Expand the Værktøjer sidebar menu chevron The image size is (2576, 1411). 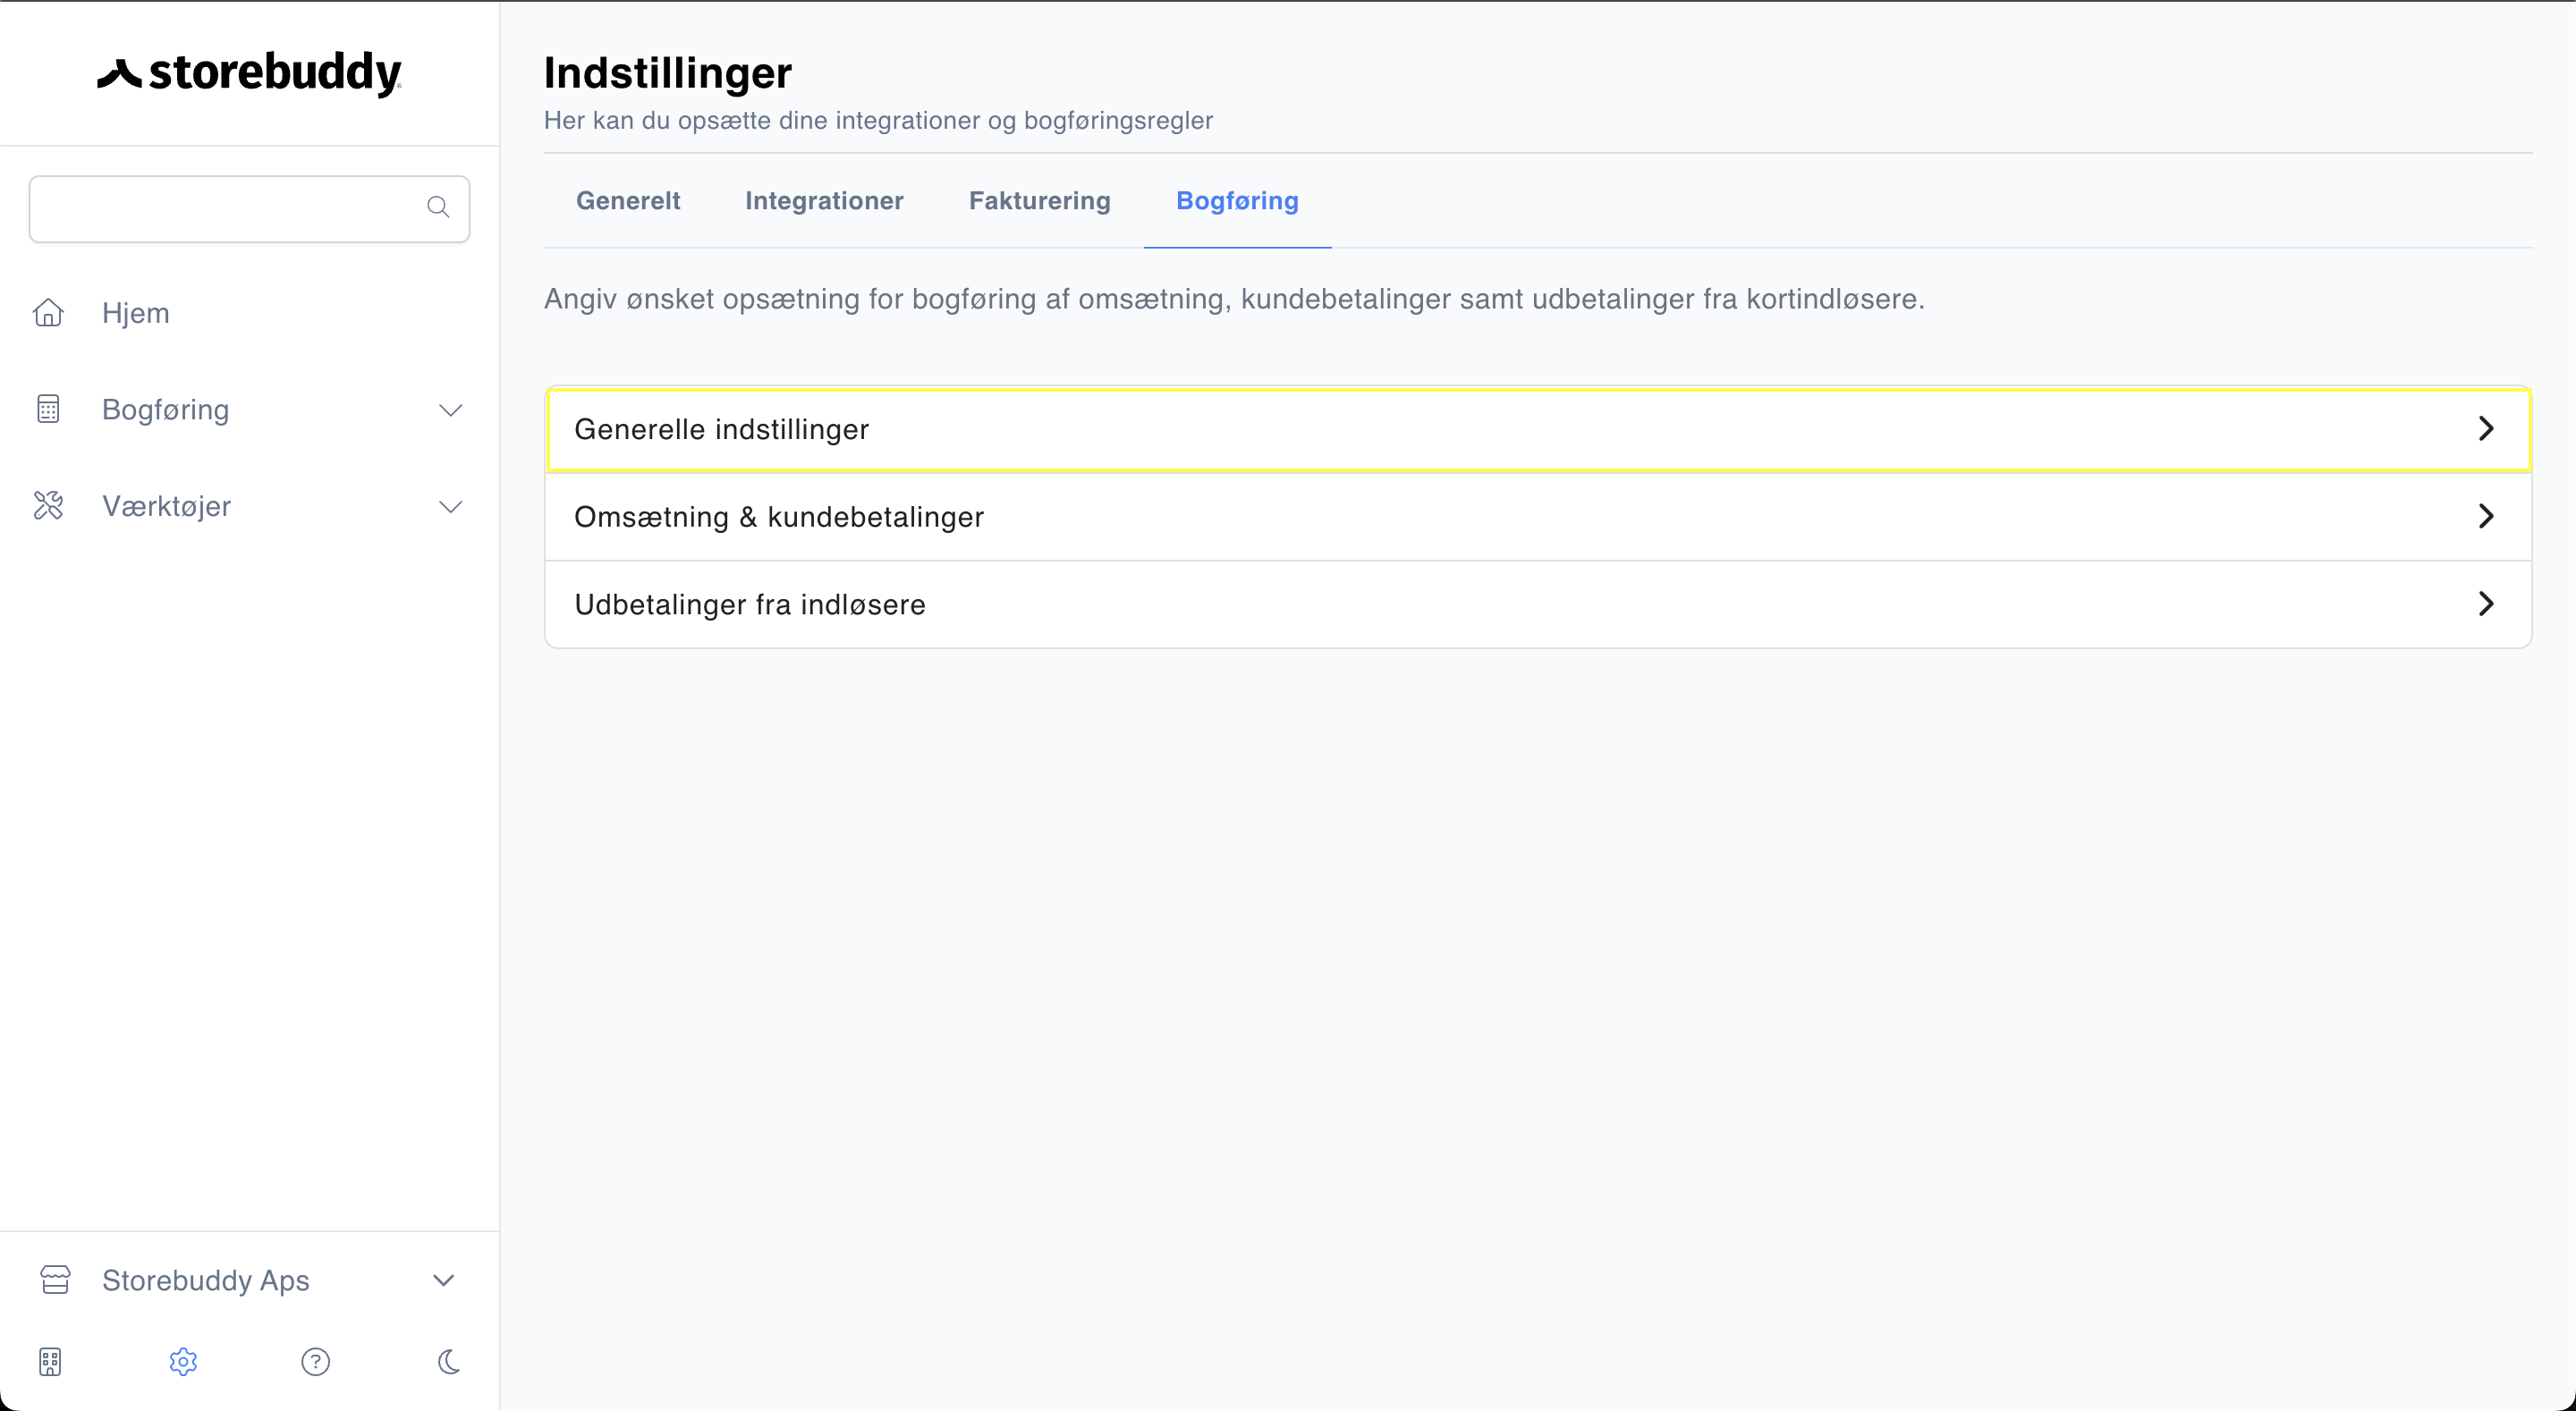pos(451,507)
